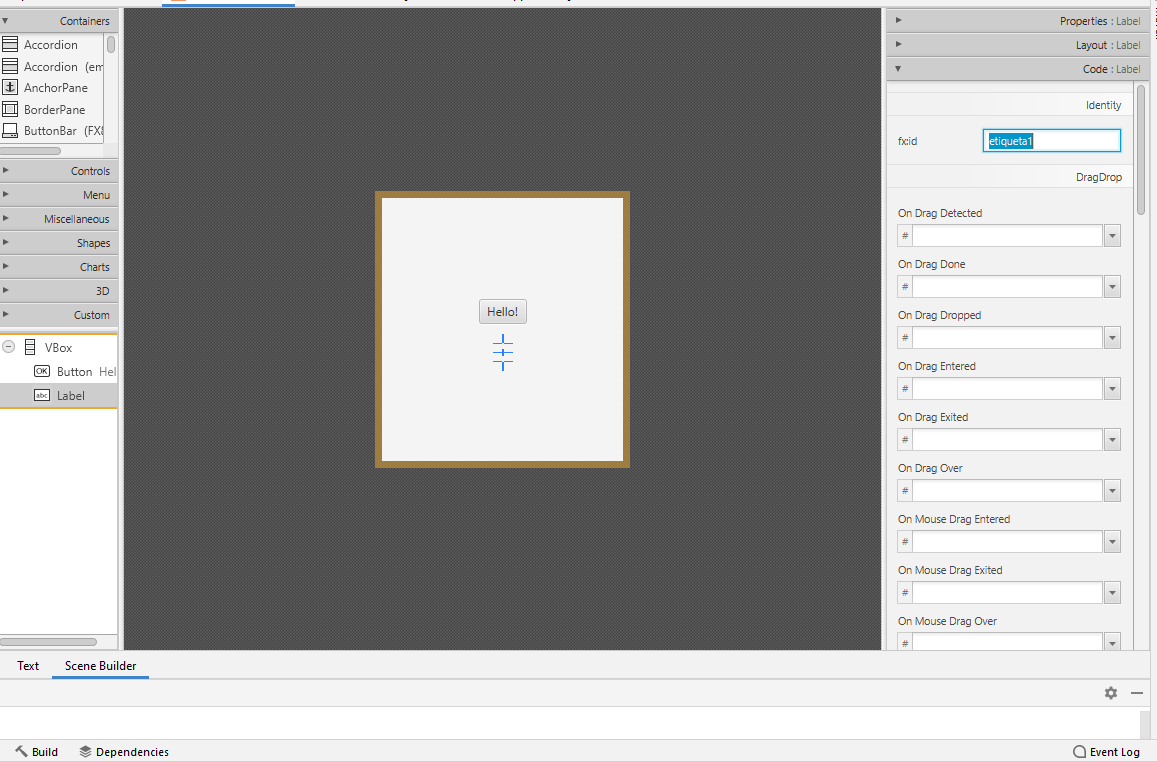This screenshot has height=762, width=1157.
Task: Click the library list horizontal scrollbar
Action: pyautogui.click(x=30, y=150)
